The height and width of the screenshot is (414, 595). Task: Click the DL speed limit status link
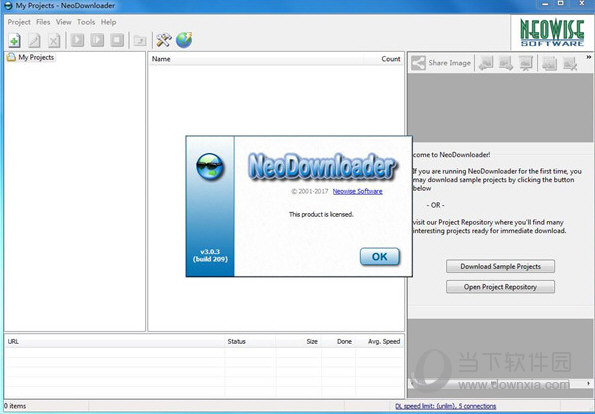[x=445, y=406]
